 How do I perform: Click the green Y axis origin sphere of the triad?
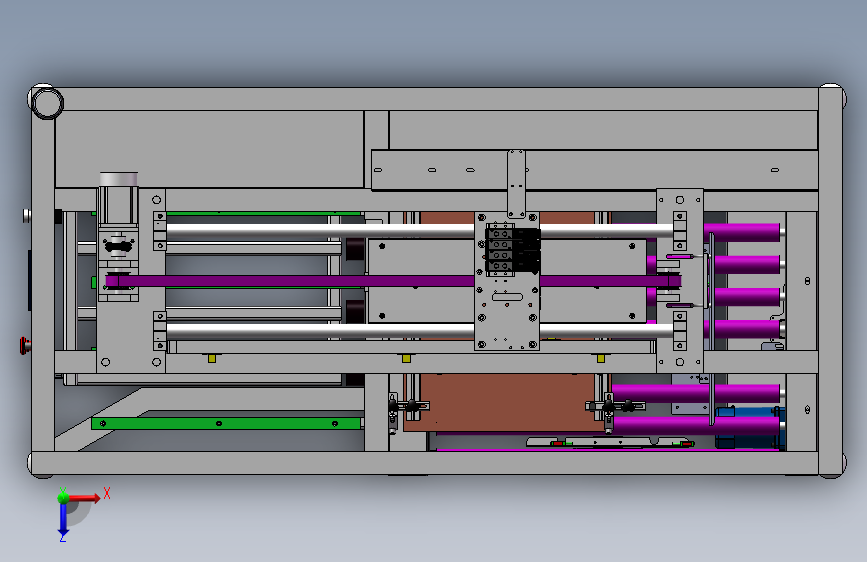tap(63, 498)
